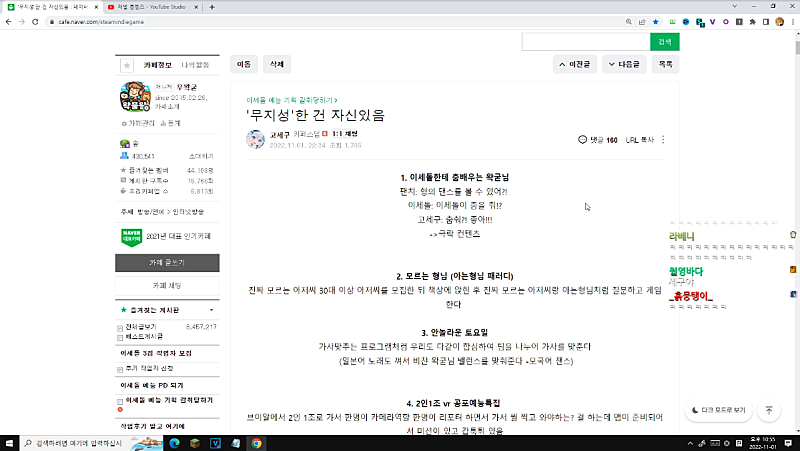Click the page vertical scrollbar thumb

797,47
